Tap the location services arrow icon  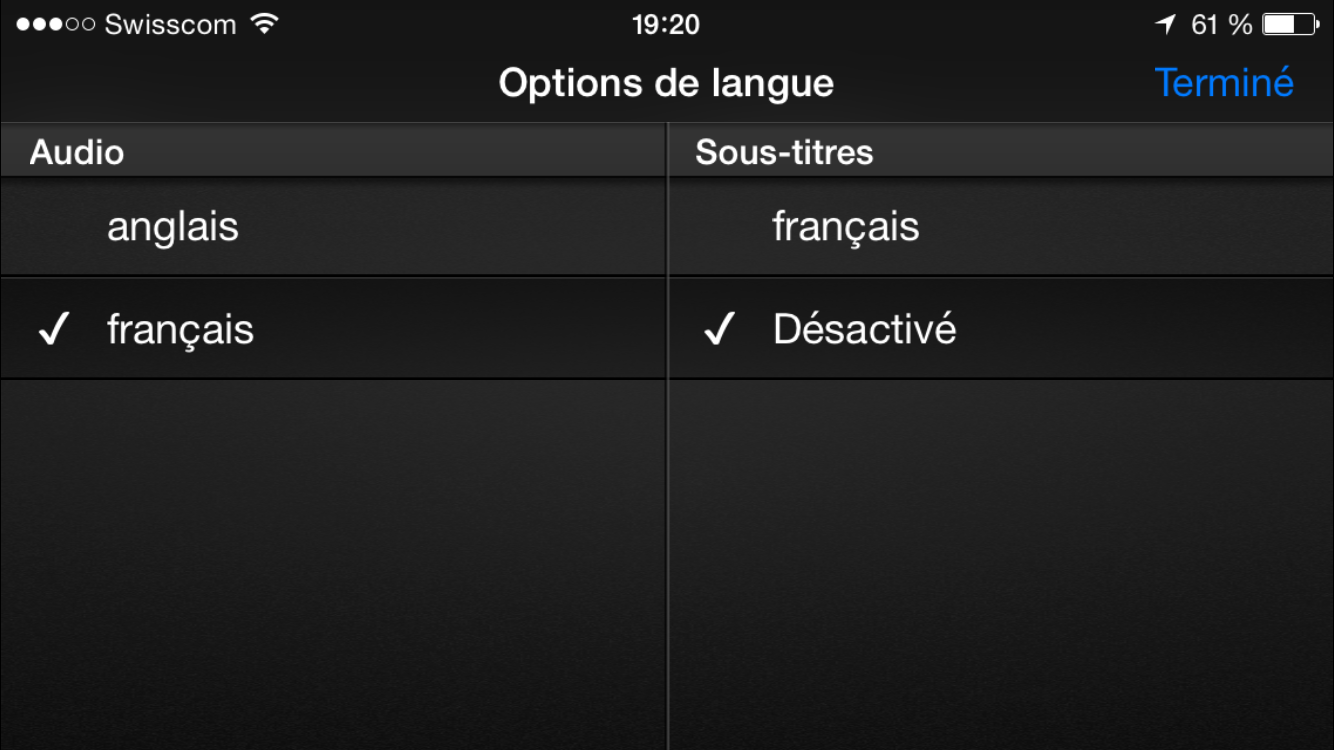point(1165,24)
